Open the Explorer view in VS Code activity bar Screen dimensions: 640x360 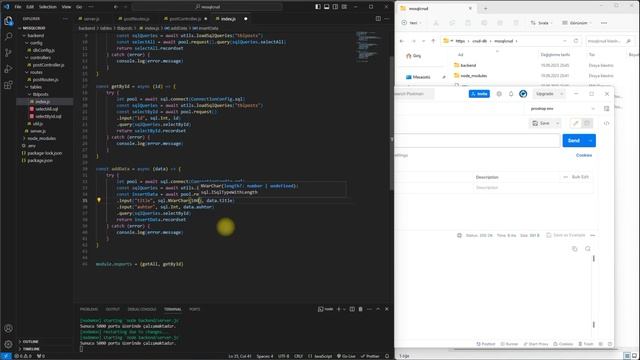coord(8,21)
